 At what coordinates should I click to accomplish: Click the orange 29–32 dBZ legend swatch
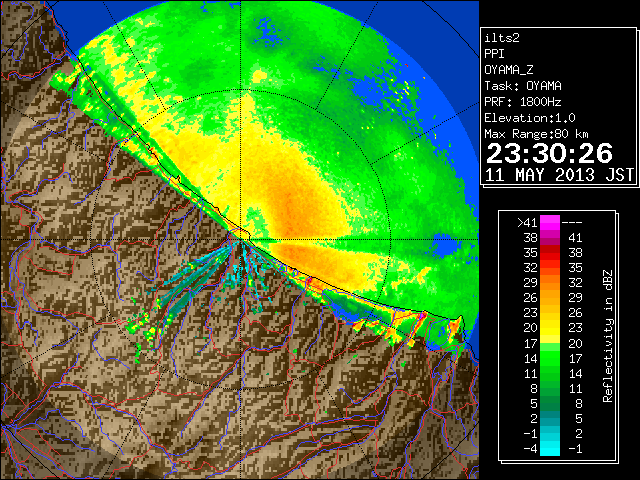(550, 283)
